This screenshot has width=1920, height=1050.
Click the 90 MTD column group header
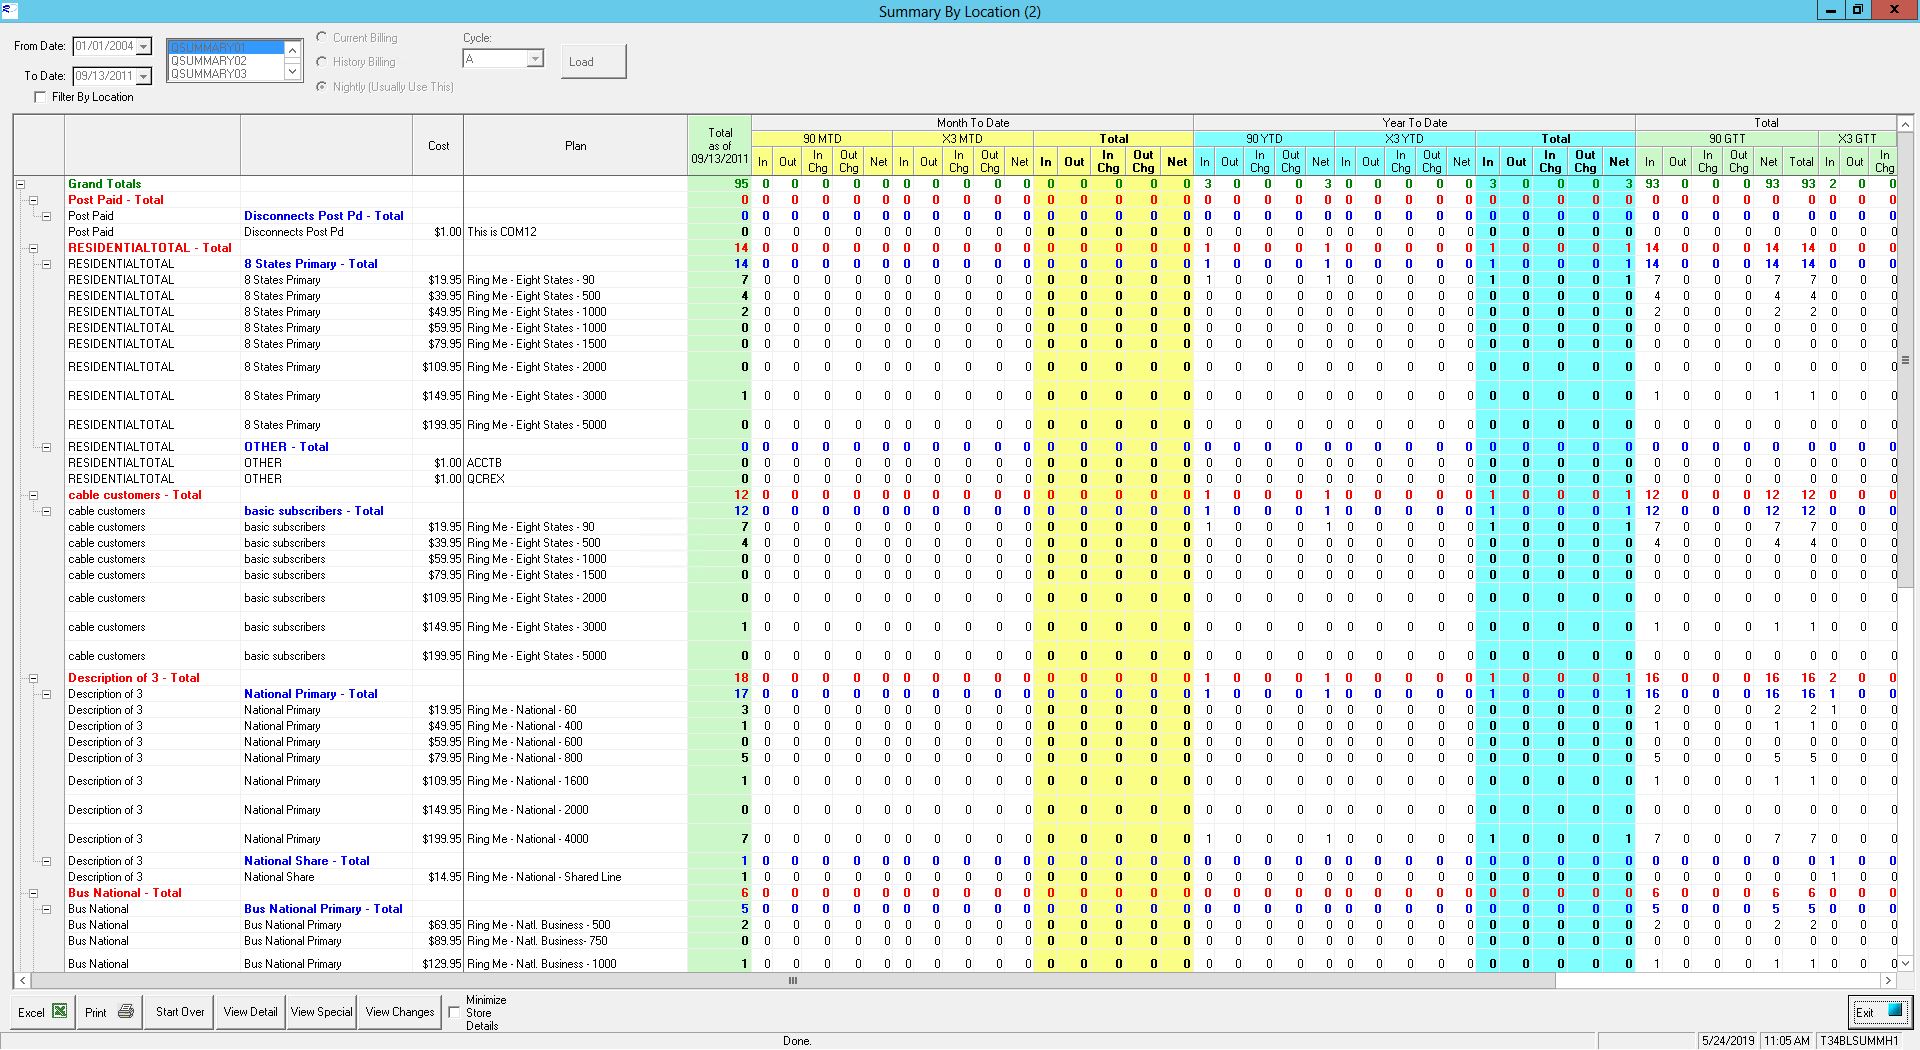tap(822, 138)
